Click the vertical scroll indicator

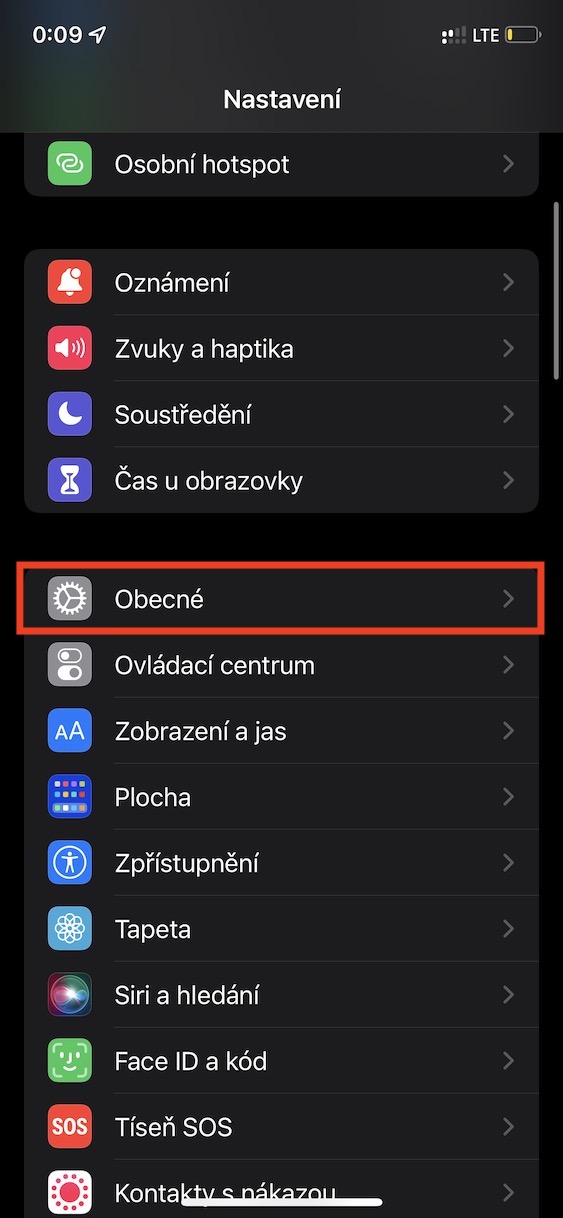pyautogui.click(x=556, y=291)
